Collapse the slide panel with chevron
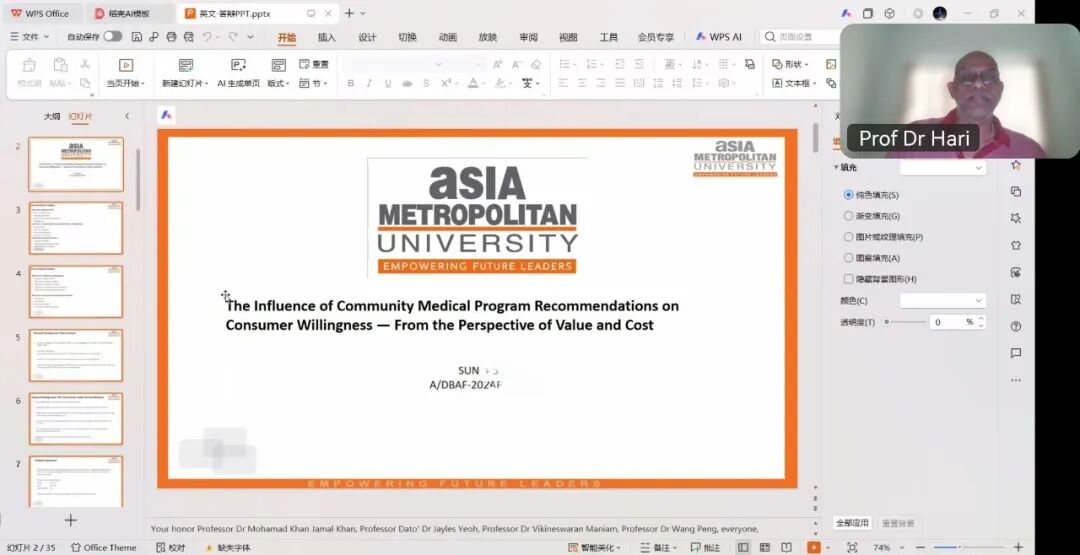Viewport: 1080px width, 555px height. (127, 116)
